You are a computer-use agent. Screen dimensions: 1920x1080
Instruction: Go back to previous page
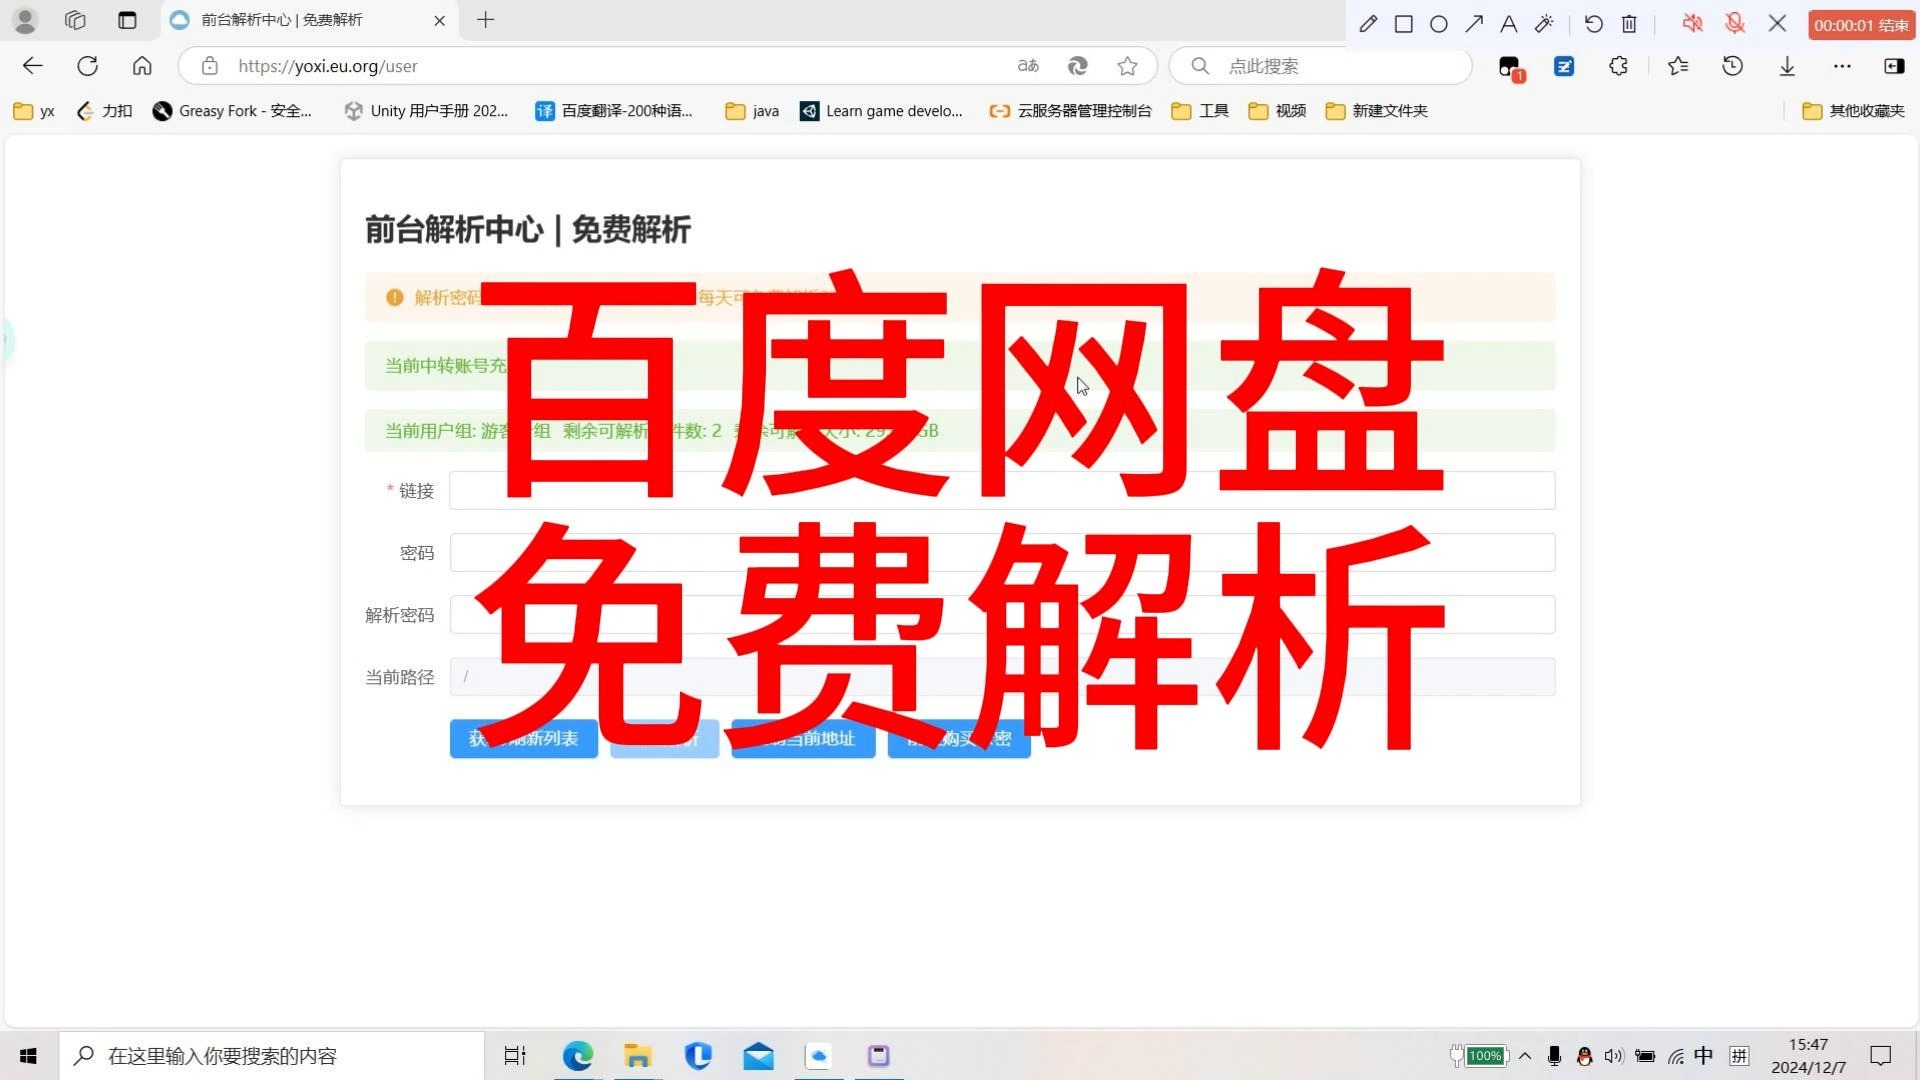pos(33,66)
